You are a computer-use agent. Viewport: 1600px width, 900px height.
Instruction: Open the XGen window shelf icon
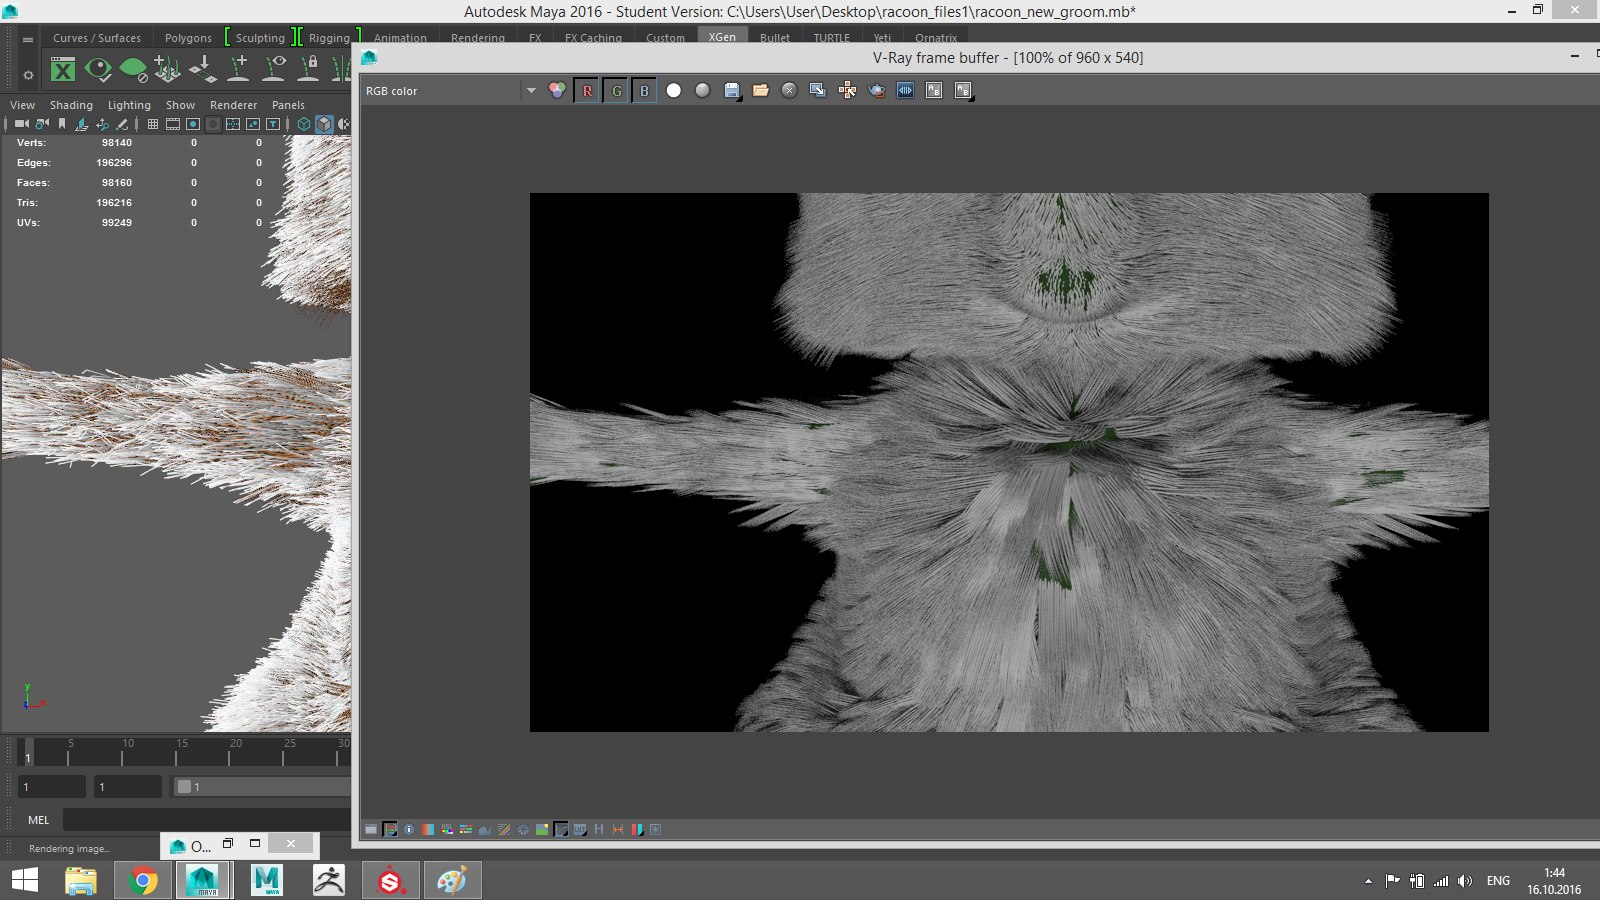(x=63, y=69)
